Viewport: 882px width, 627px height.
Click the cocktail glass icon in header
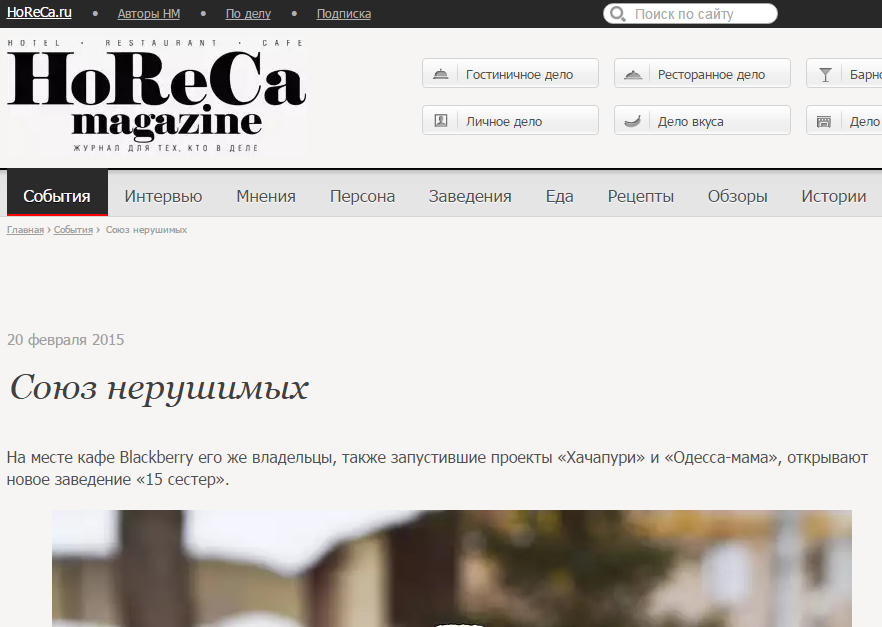pyautogui.click(x=825, y=74)
